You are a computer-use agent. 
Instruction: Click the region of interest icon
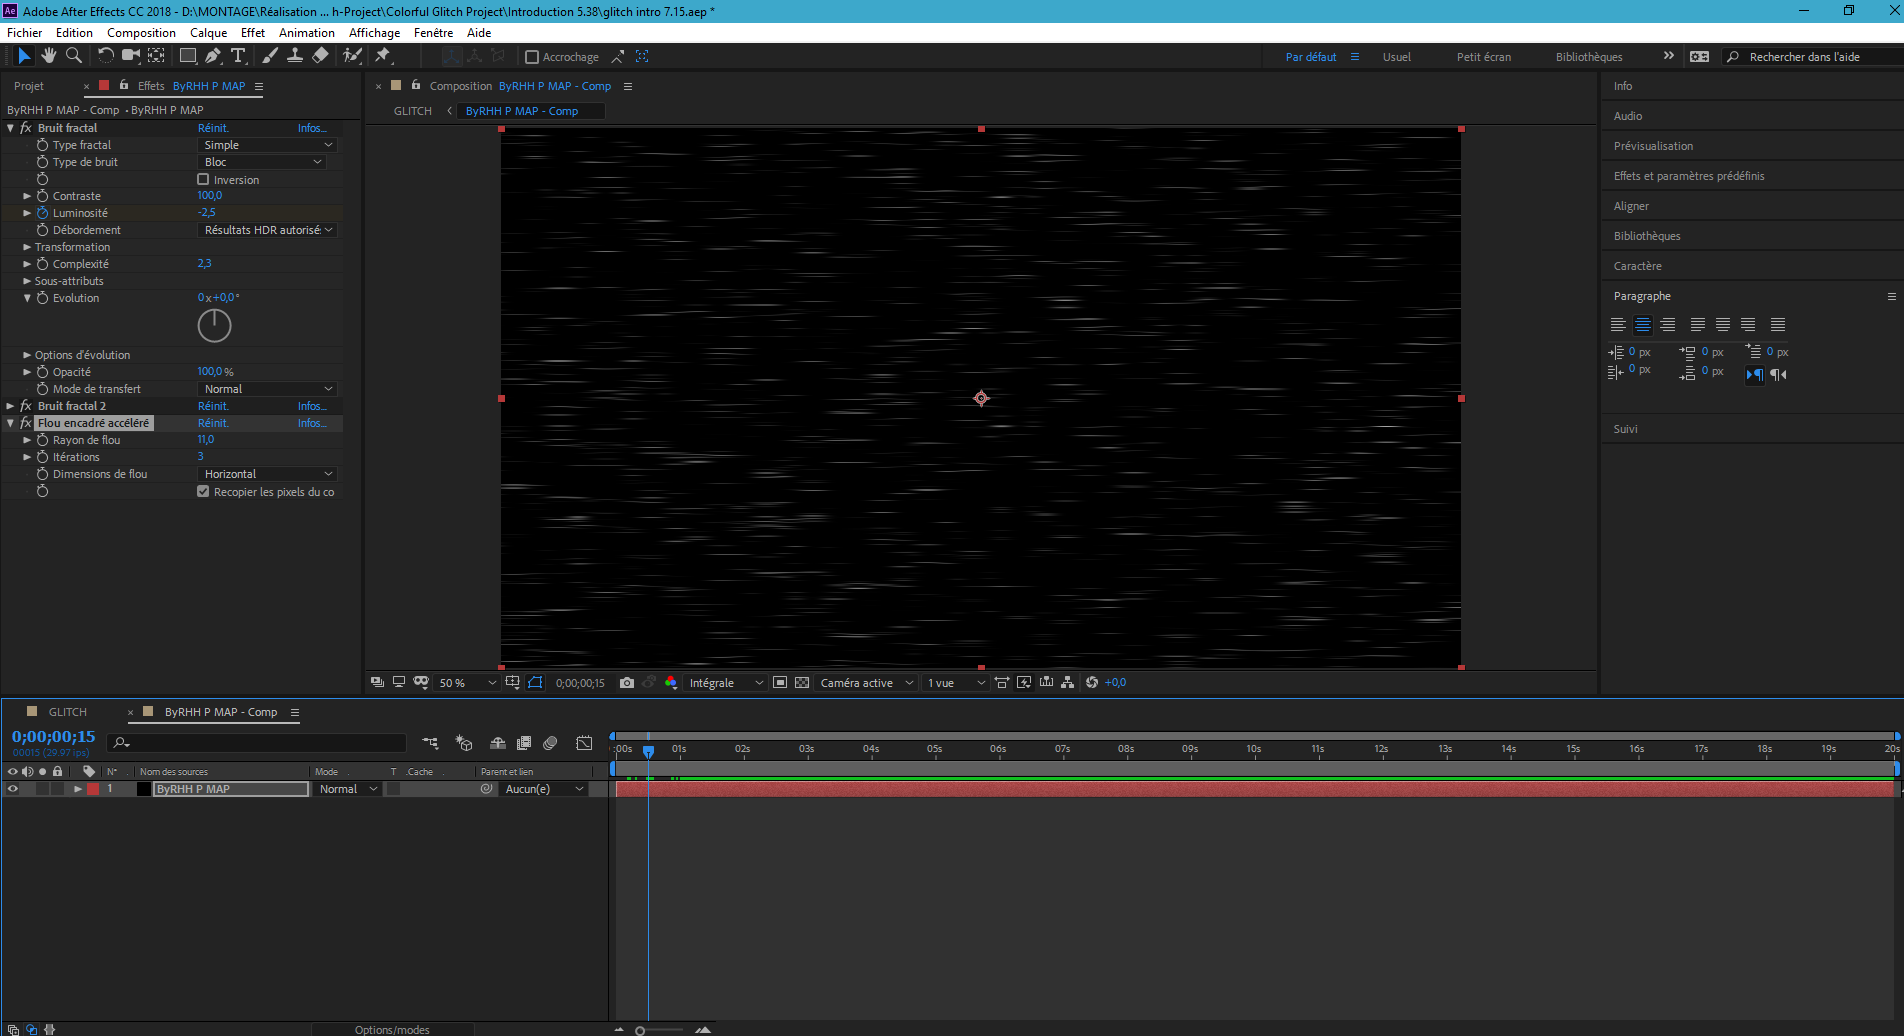pos(780,683)
